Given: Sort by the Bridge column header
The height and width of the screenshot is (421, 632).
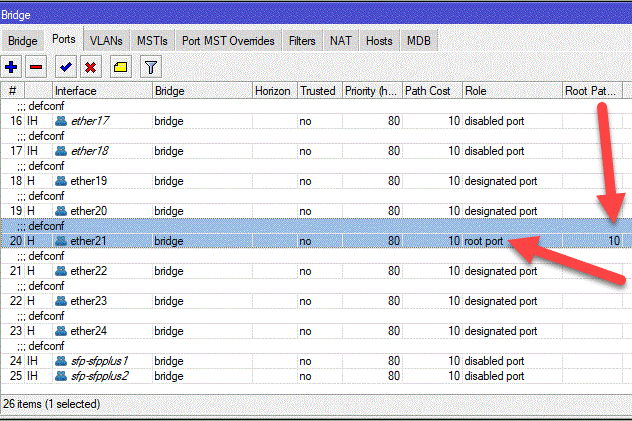Looking at the screenshot, I should (202, 91).
